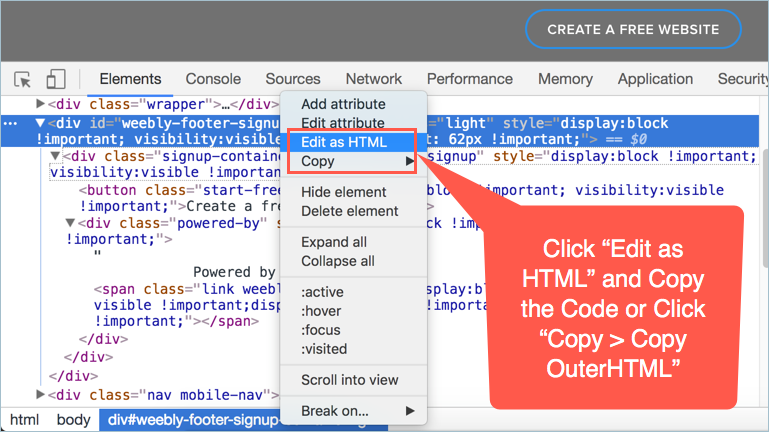Choose Delete element in context menu
The height and width of the screenshot is (432, 769).
tap(349, 211)
